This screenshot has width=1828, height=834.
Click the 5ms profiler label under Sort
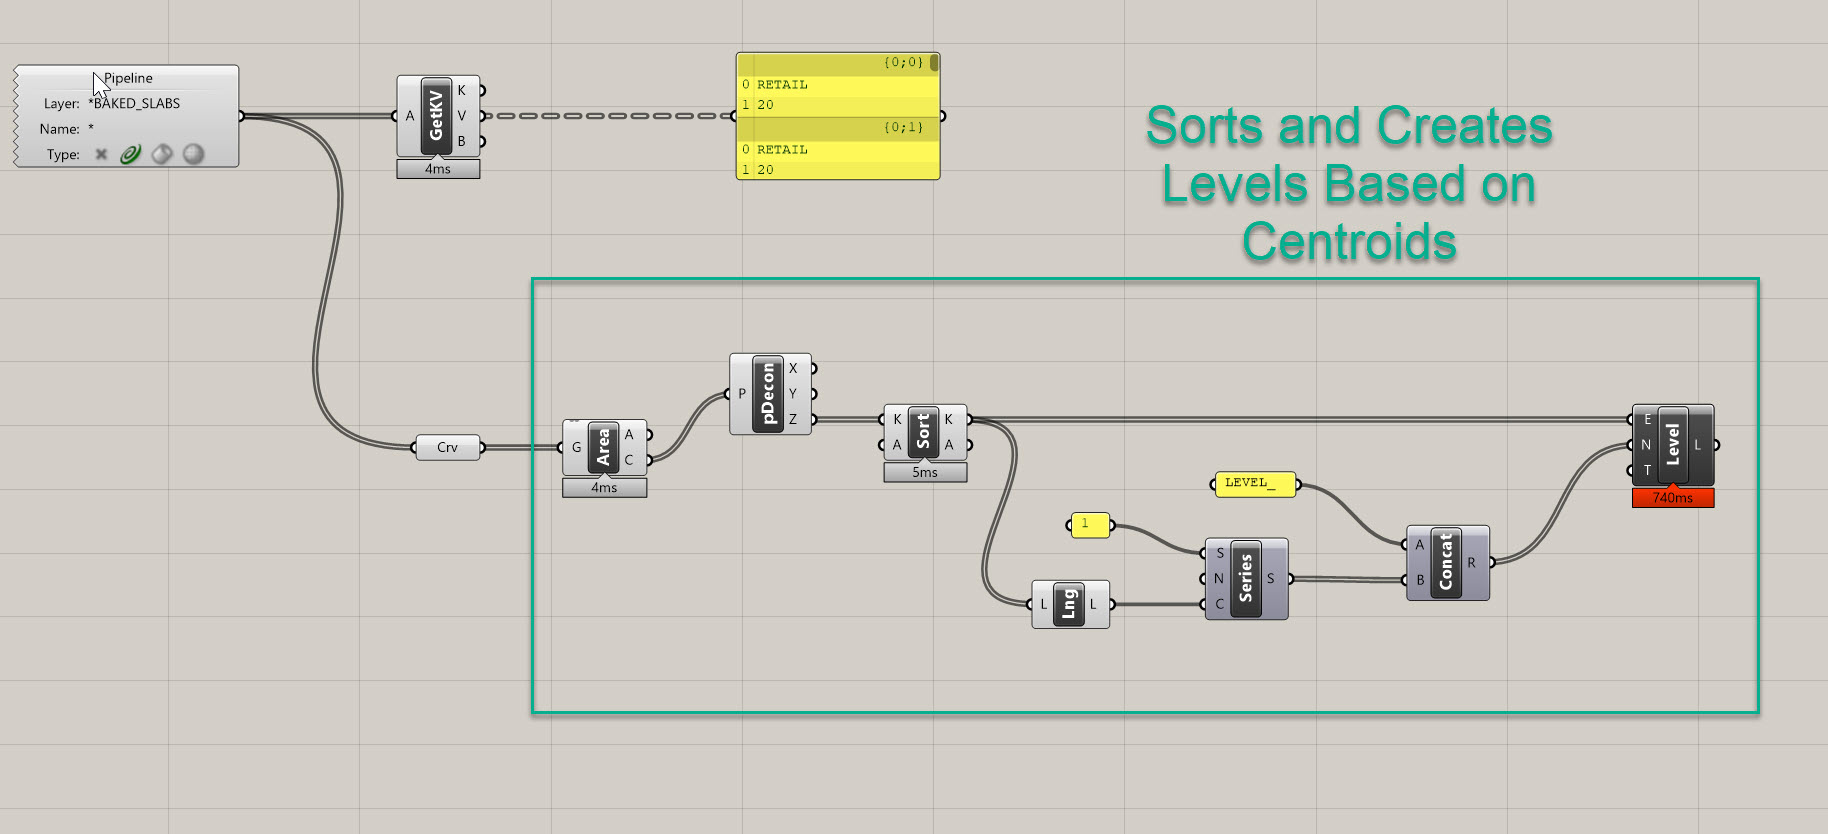925,473
